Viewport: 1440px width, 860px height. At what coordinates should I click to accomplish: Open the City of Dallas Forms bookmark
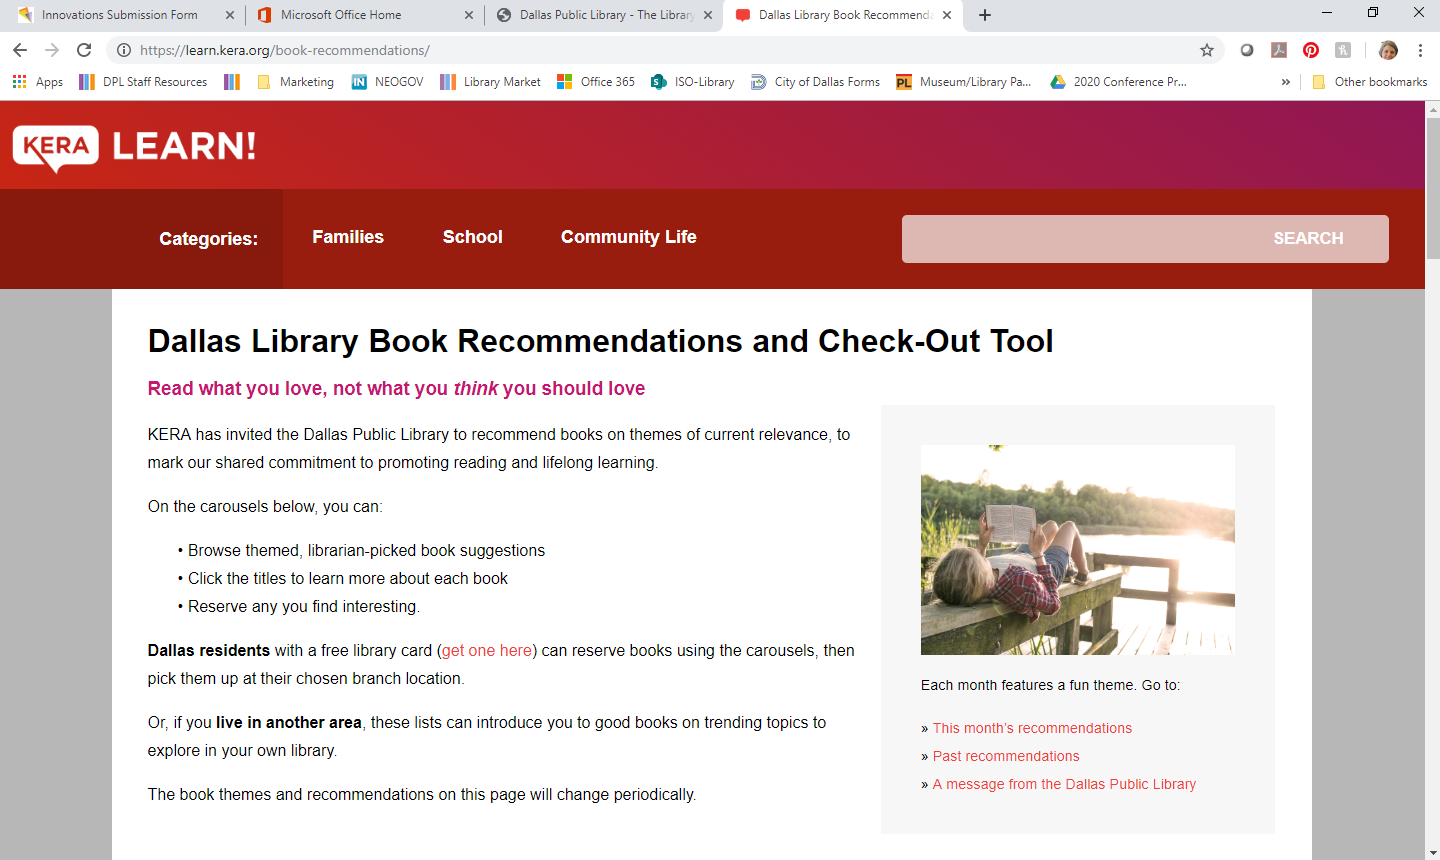815,82
